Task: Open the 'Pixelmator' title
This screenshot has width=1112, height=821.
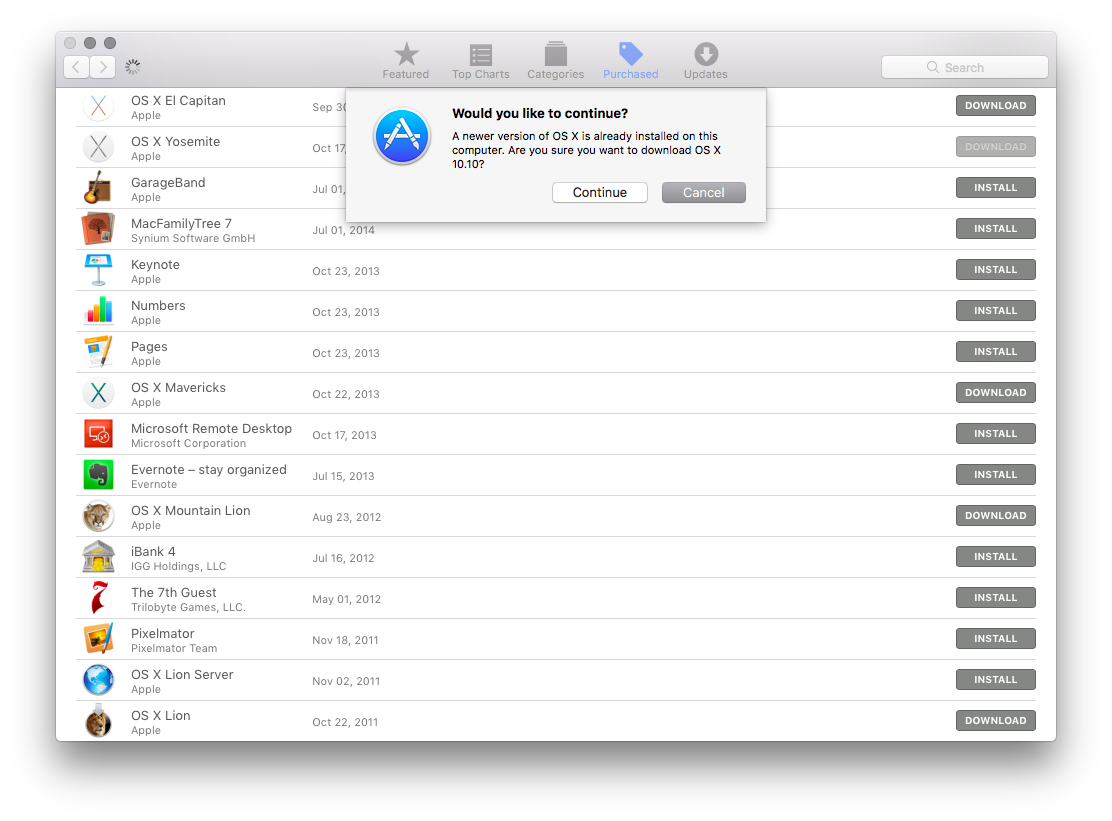Action: coord(162,634)
